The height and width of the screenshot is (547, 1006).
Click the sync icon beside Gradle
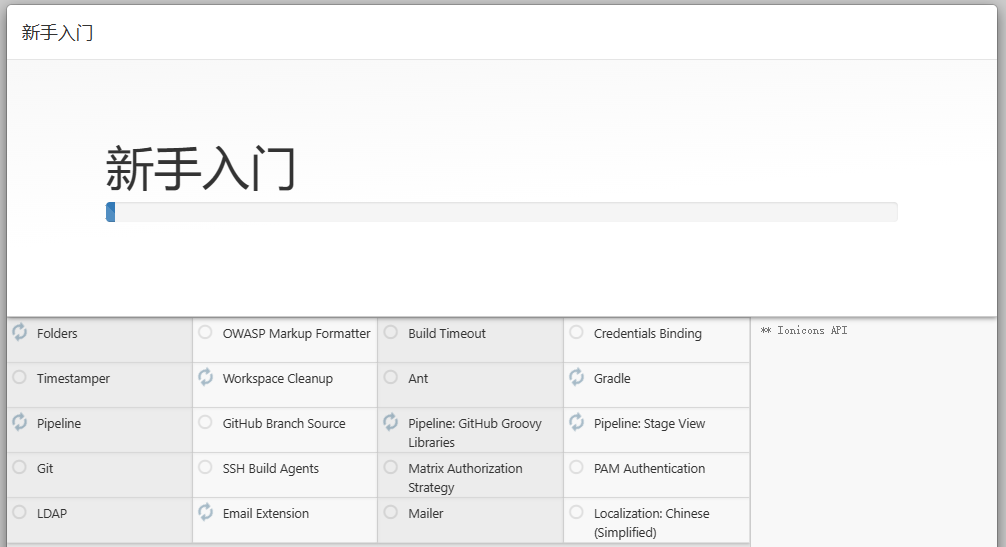(577, 376)
